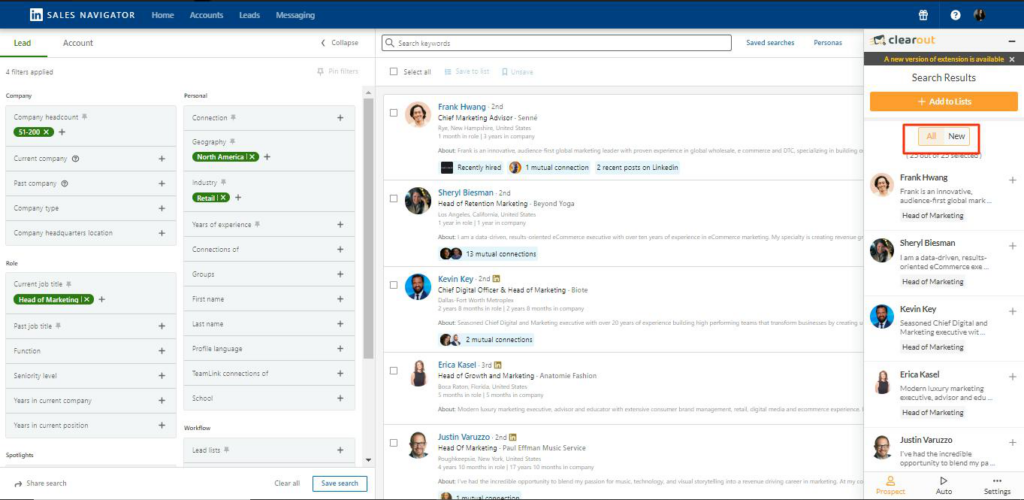Check Sheryl Biesman's result checkbox
The width and height of the screenshot is (1024, 500).
point(394,198)
